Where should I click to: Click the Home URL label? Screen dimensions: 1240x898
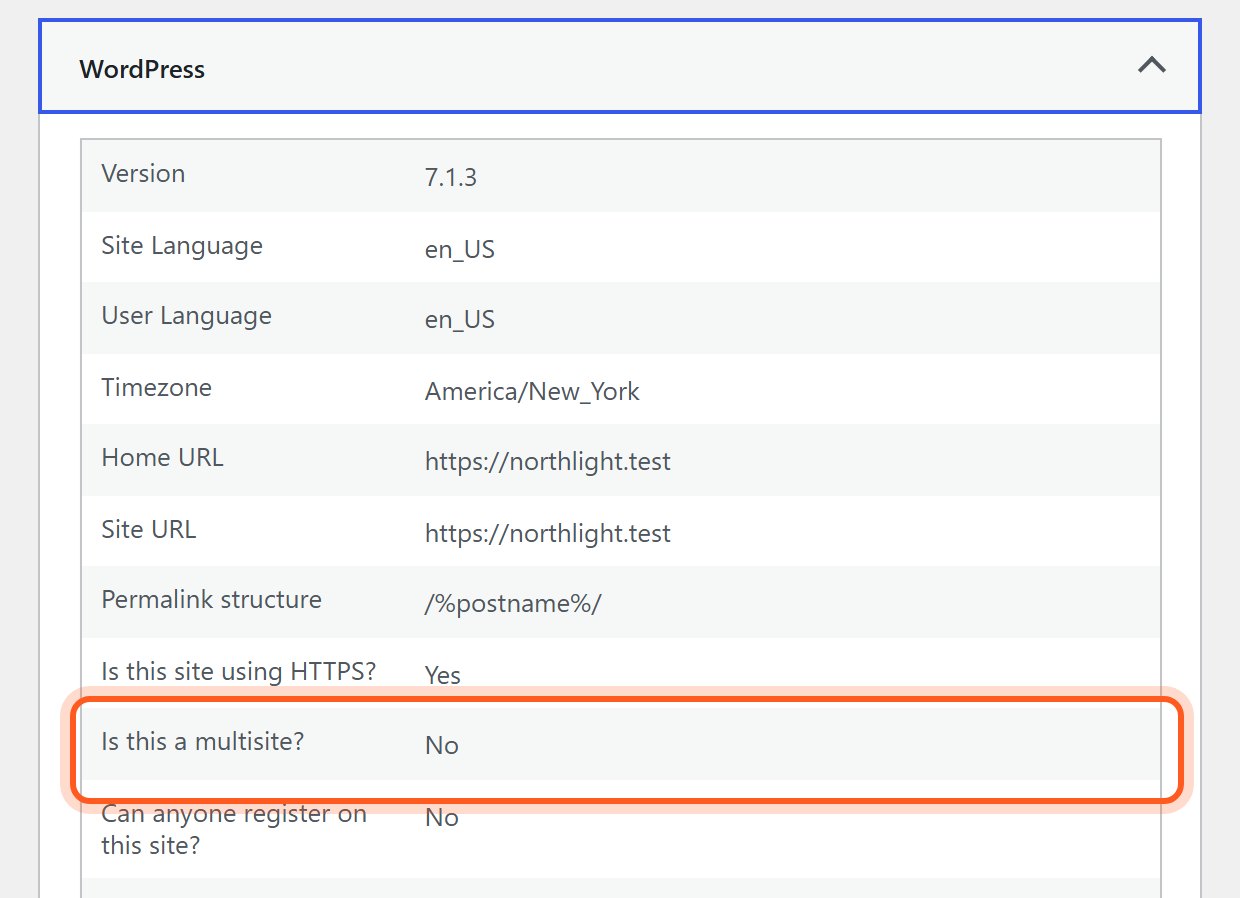[162, 457]
